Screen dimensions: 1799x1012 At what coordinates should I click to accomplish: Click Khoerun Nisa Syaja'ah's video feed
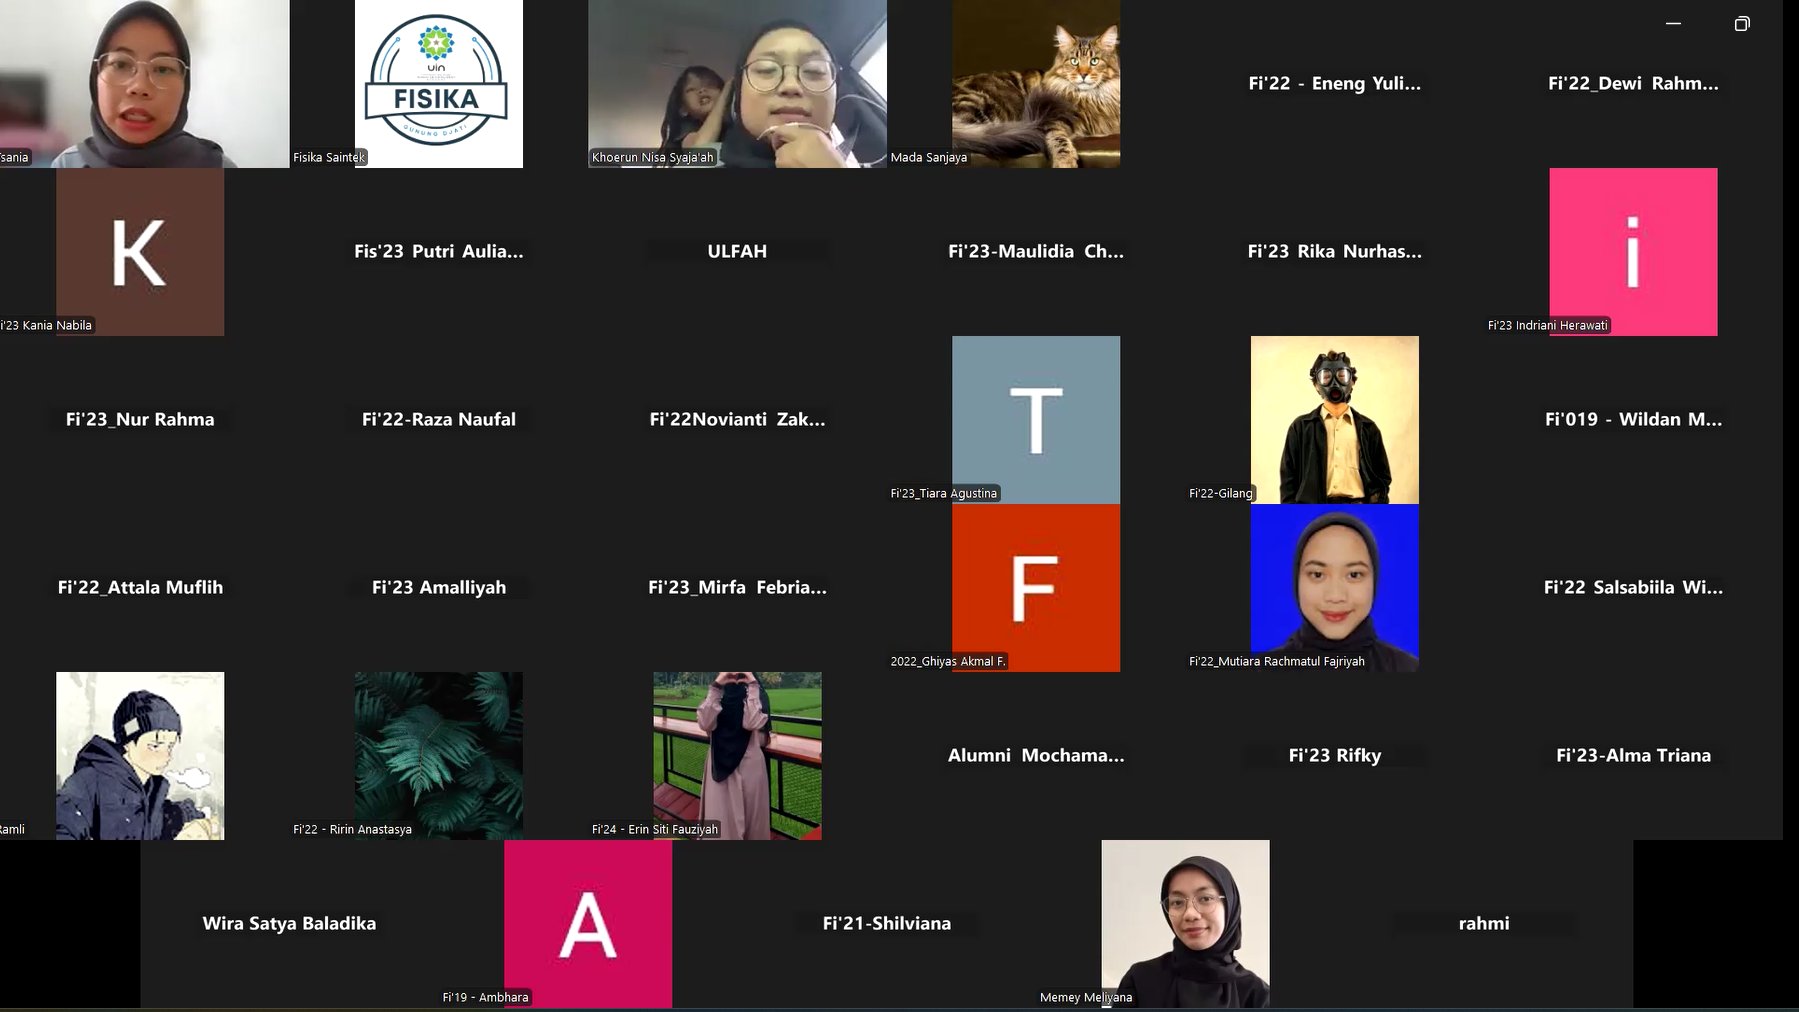[x=737, y=84]
